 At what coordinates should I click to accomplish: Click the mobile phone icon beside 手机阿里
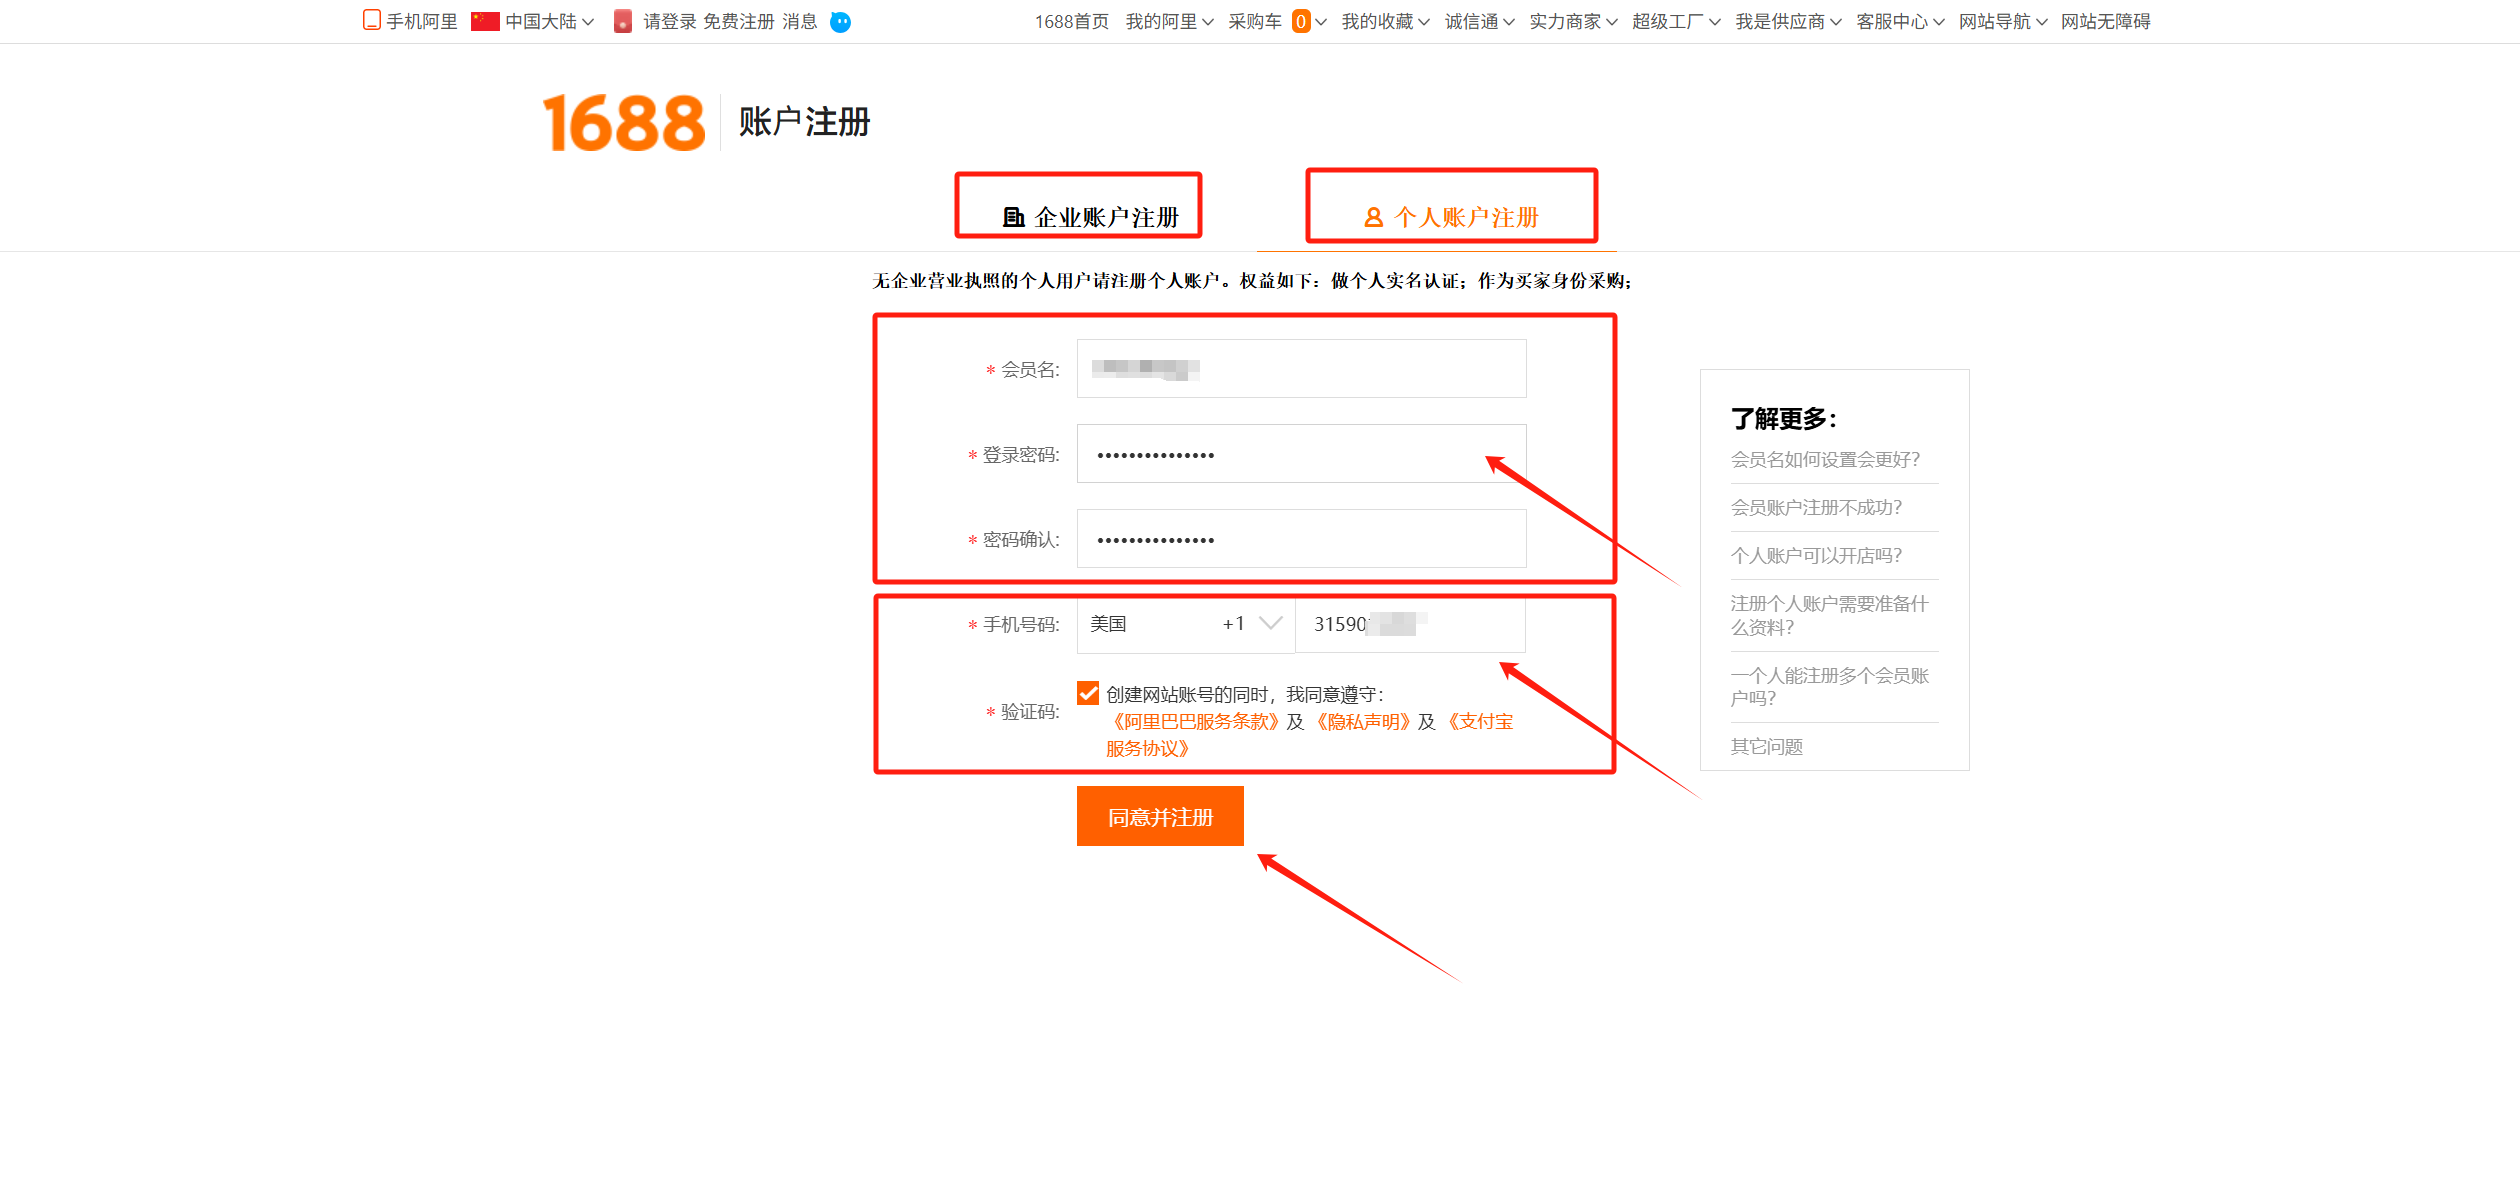click(x=371, y=20)
